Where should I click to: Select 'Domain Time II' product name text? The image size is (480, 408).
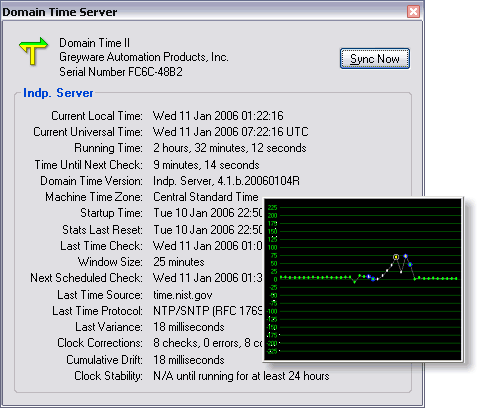(94, 43)
